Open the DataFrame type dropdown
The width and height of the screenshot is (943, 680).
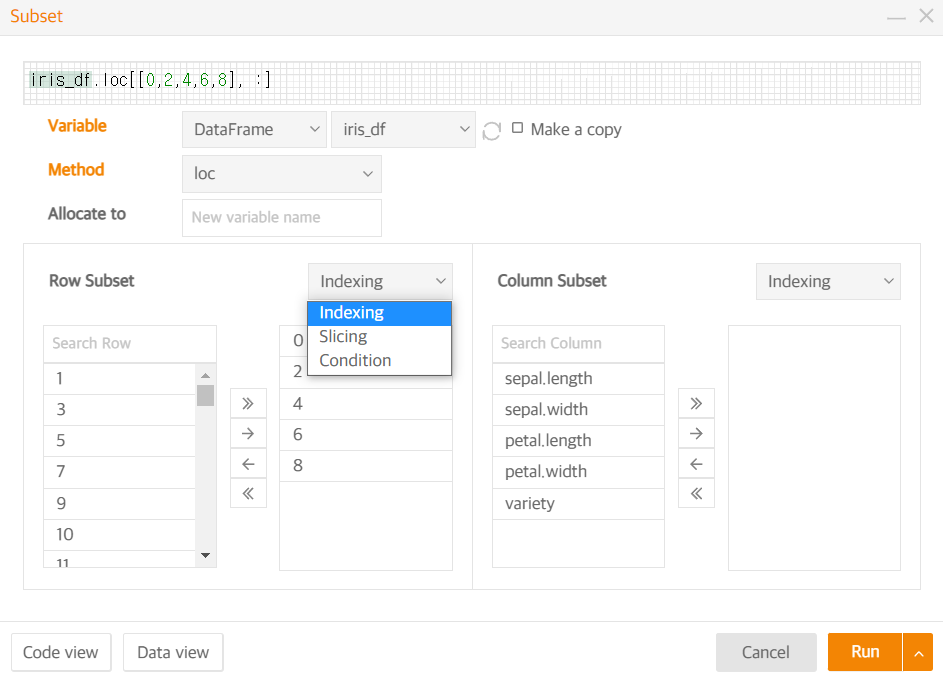pyautogui.click(x=254, y=130)
